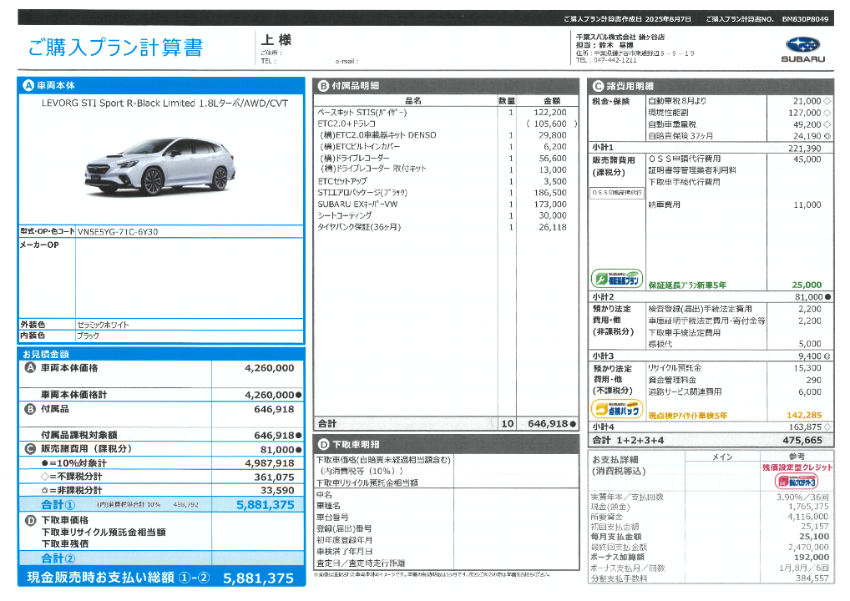Click the 最終回支払金額 amount 2,470,000

[808, 547]
